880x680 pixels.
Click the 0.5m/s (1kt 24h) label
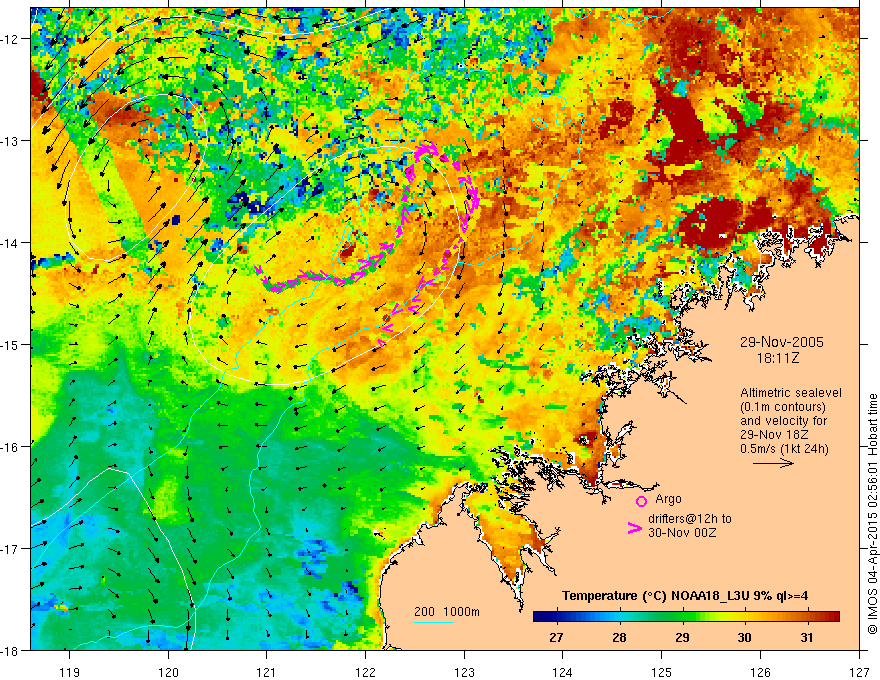[784, 449]
